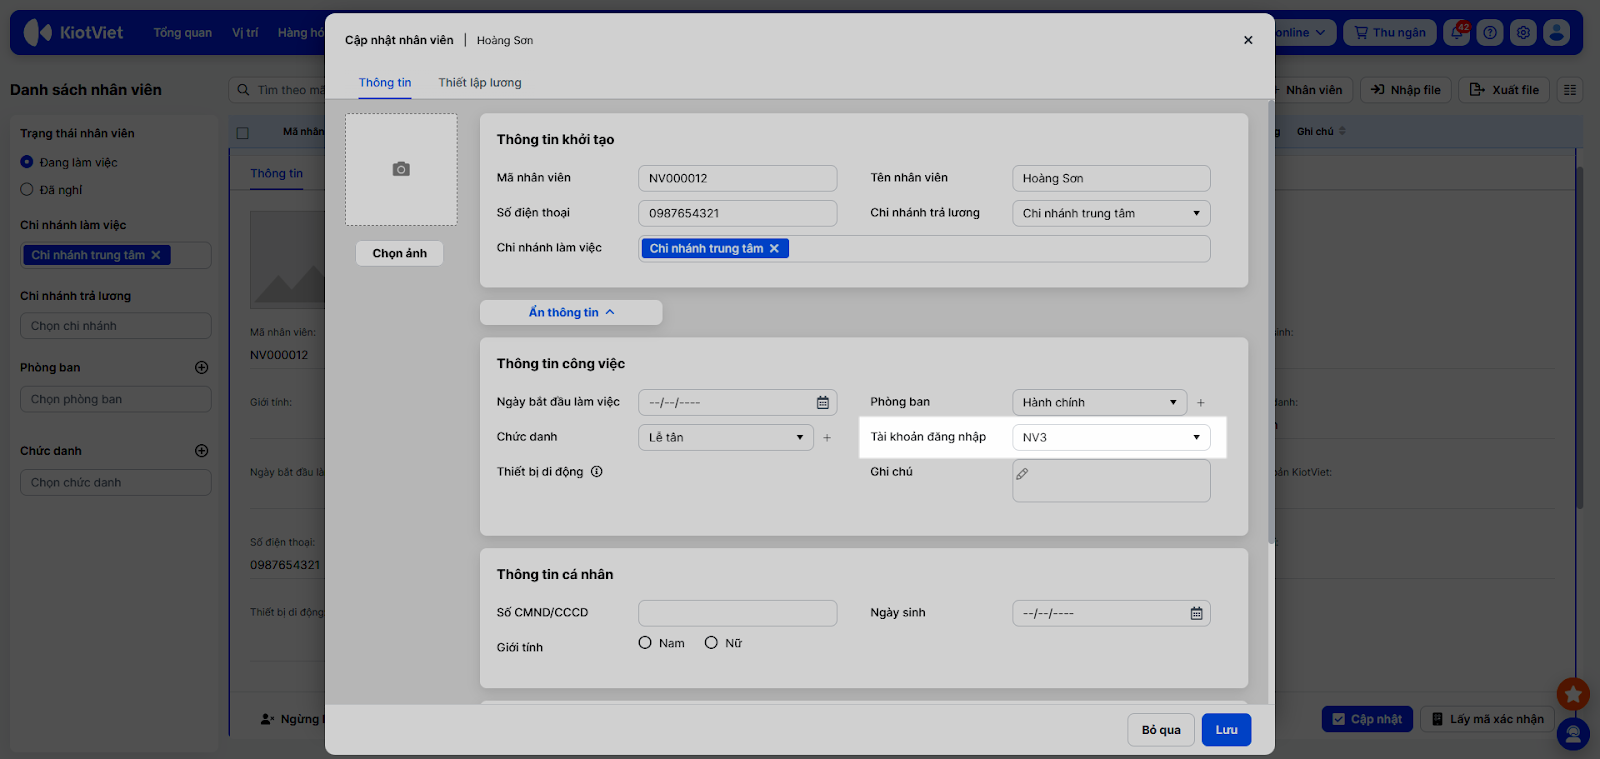The height and width of the screenshot is (759, 1600).
Task: Open notifications bell in top bar
Action: pos(1458,33)
